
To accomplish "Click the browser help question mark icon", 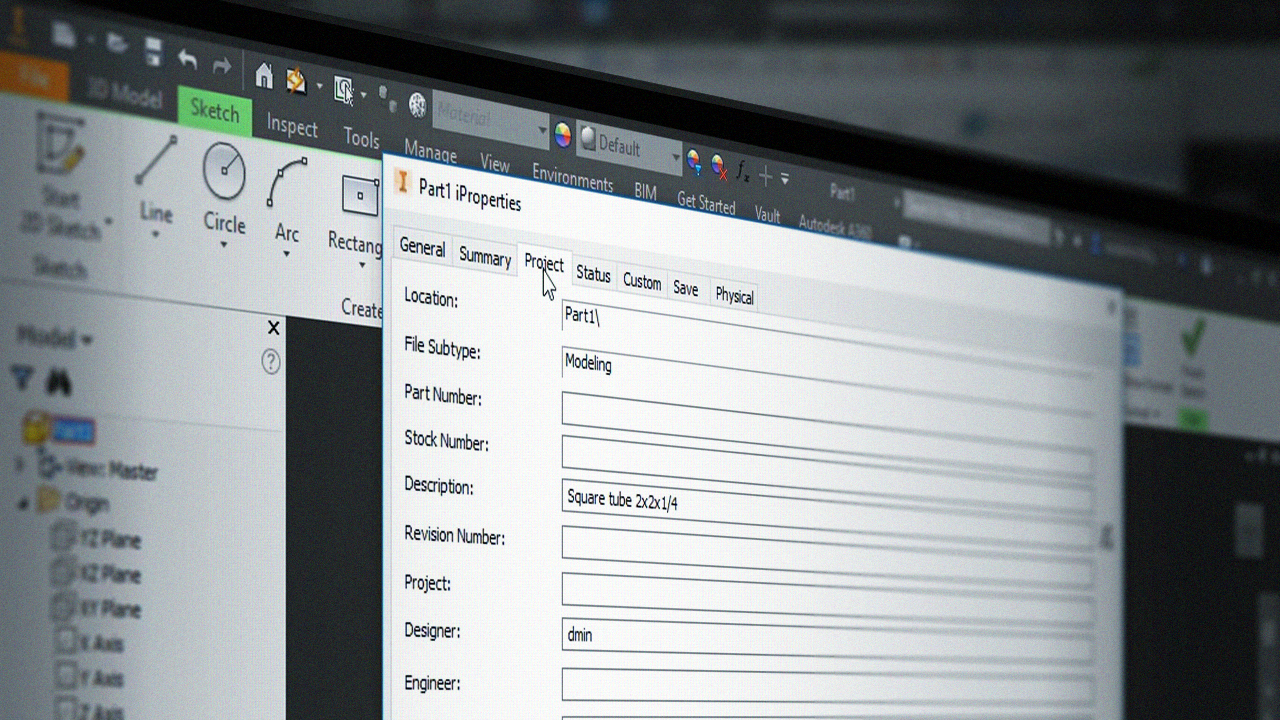I will click(271, 362).
